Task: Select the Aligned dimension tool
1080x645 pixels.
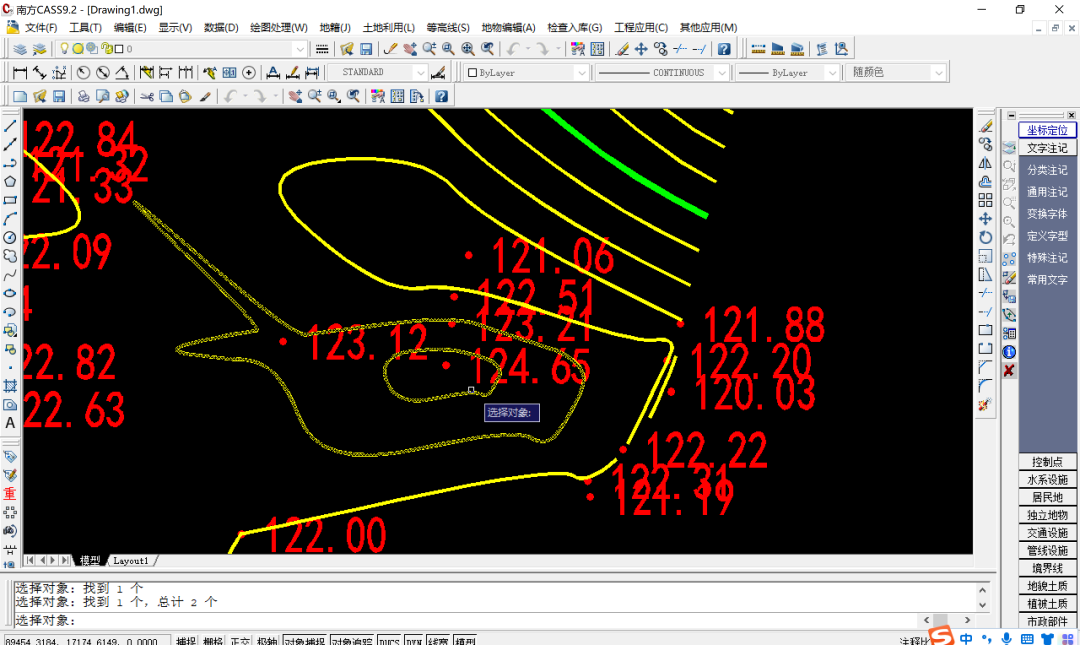Action: point(39,72)
